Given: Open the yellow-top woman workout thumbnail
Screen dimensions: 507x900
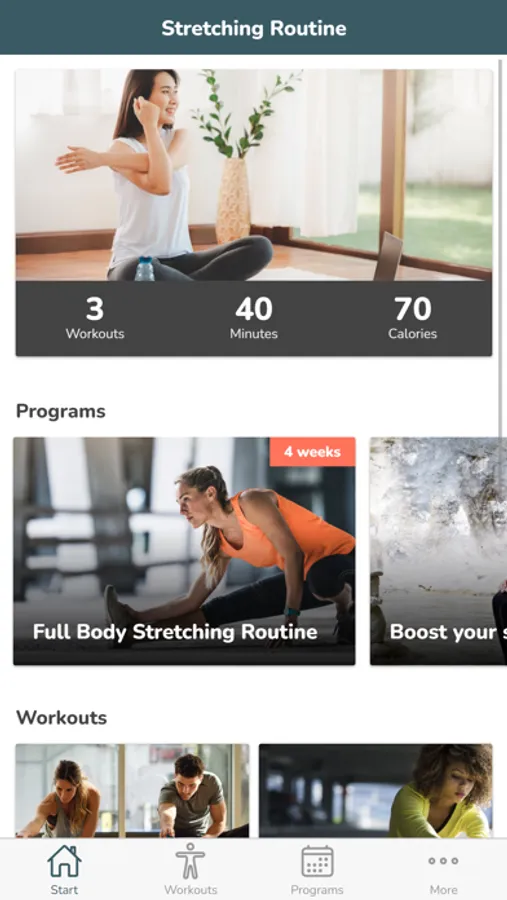Looking at the screenshot, I should click(376, 790).
